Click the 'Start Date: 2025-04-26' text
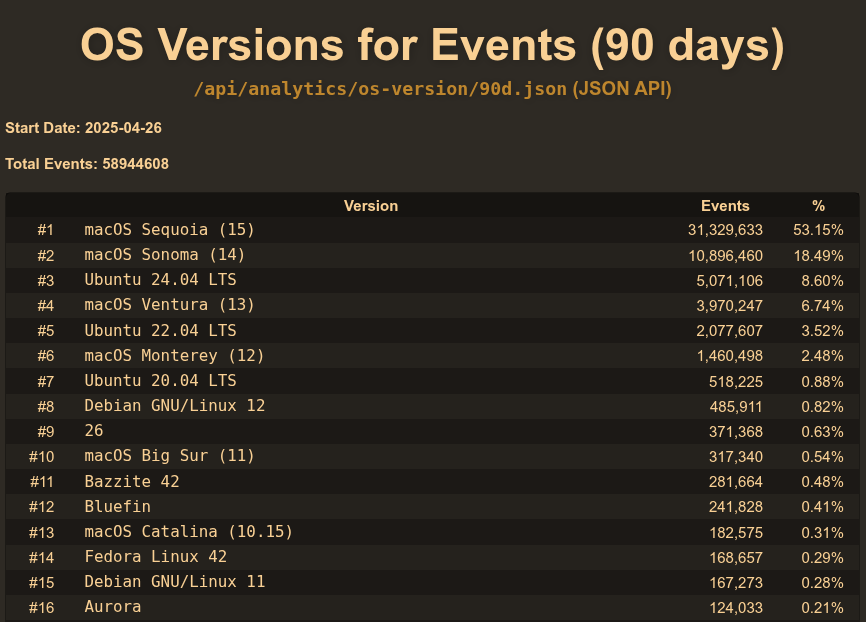The width and height of the screenshot is (866, 622). click(83, 128)
